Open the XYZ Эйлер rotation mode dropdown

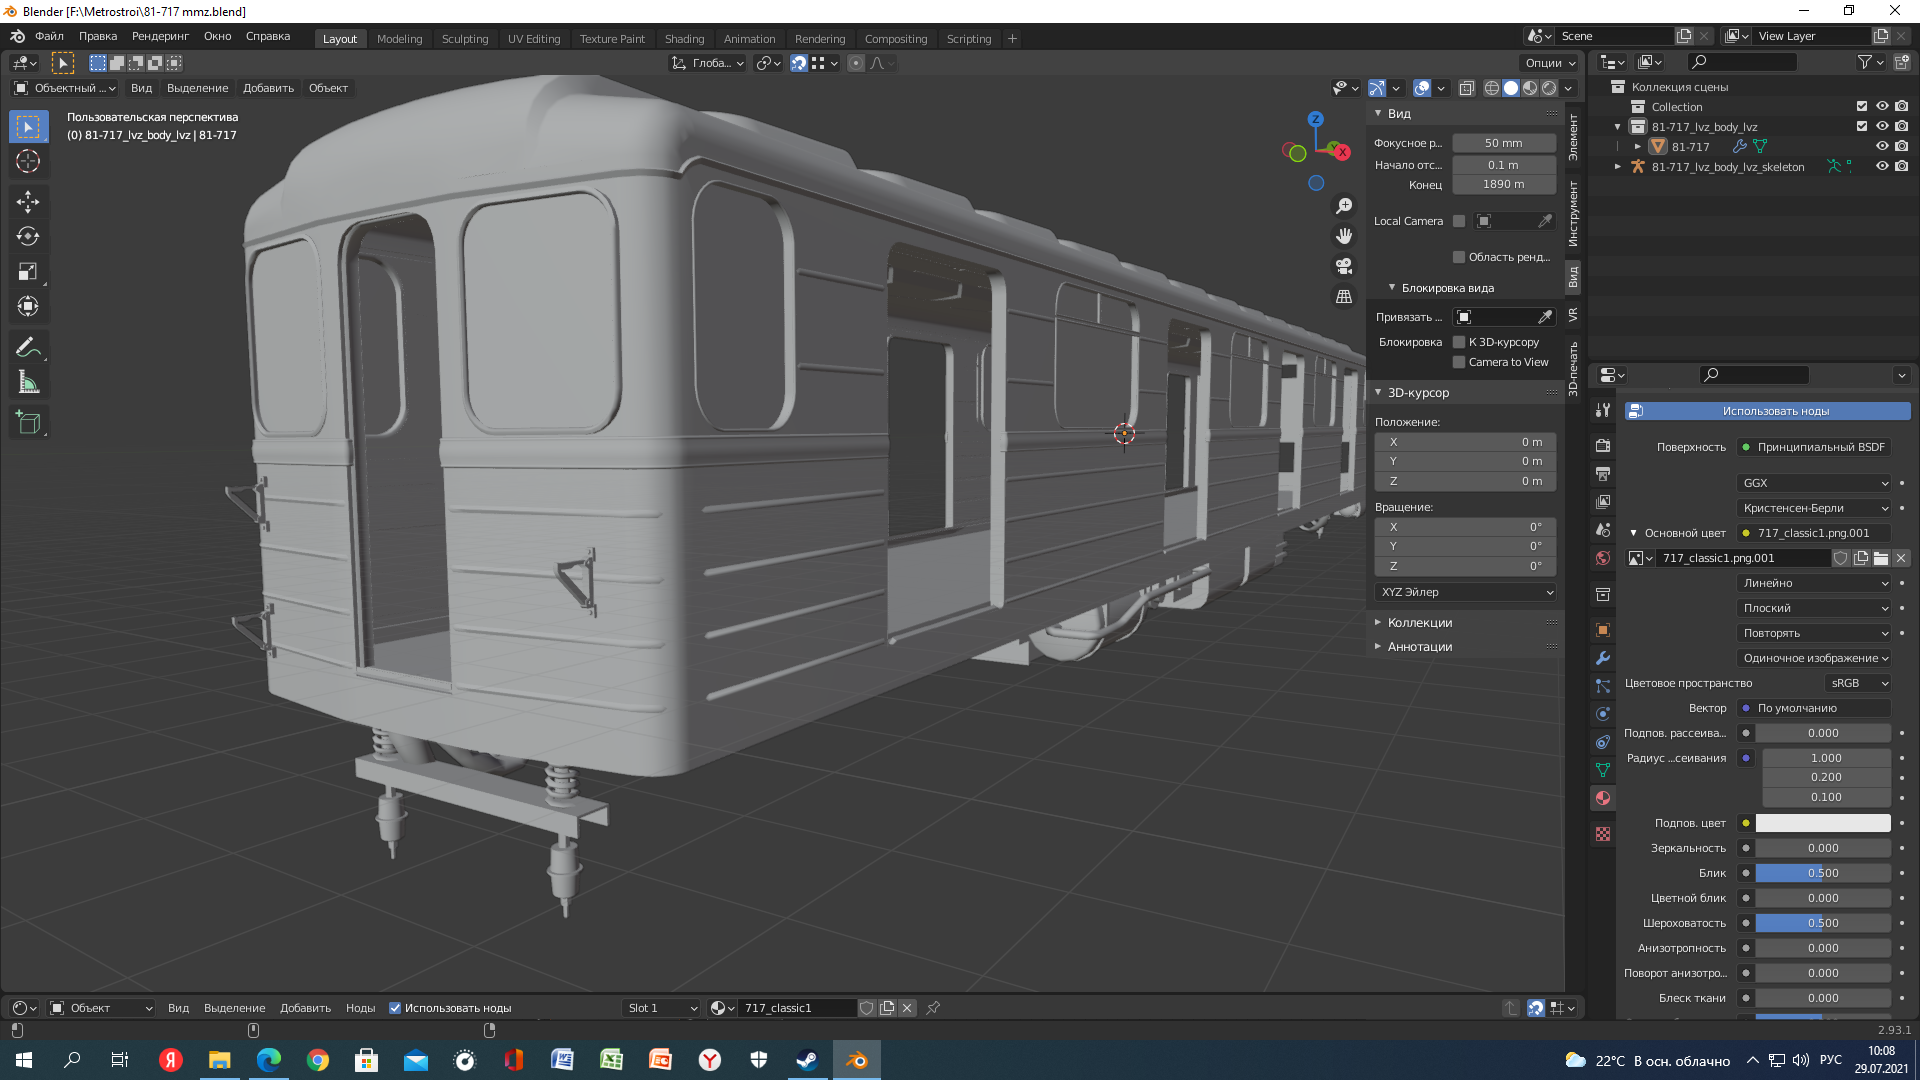coord(1466,592)
